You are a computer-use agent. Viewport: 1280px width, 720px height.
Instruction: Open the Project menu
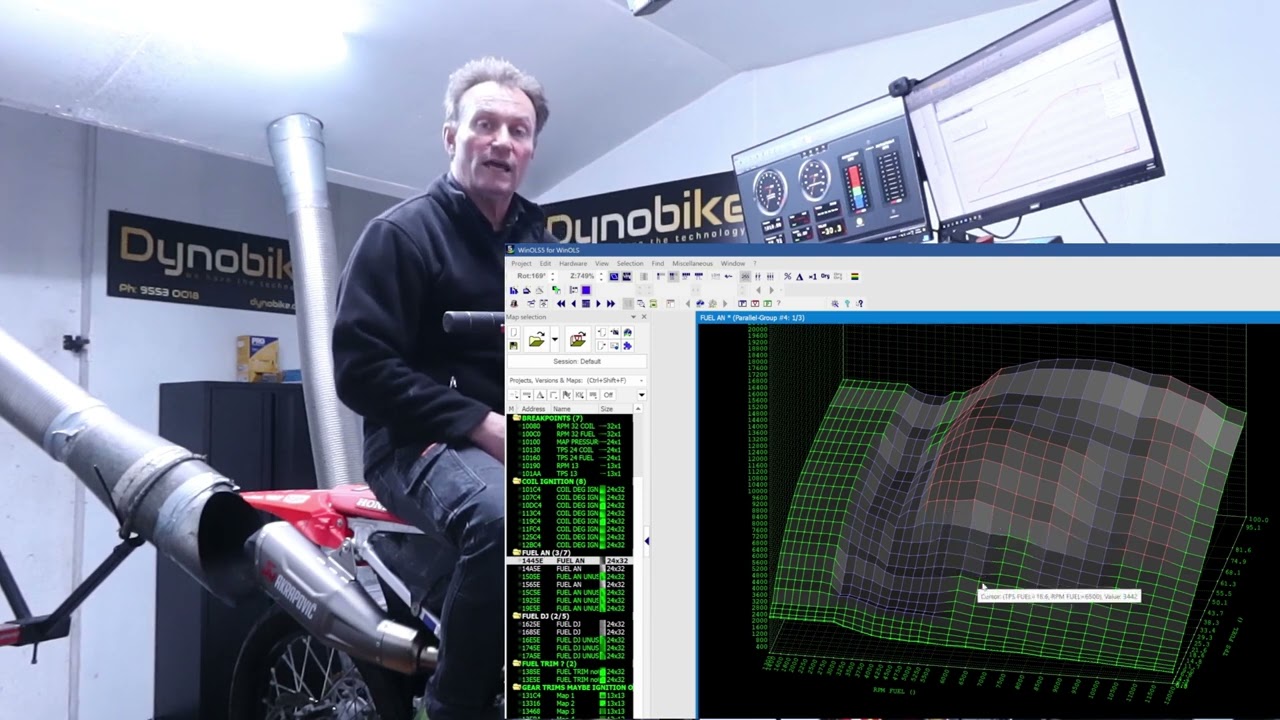pyautogui.click(x=522, y=263)
